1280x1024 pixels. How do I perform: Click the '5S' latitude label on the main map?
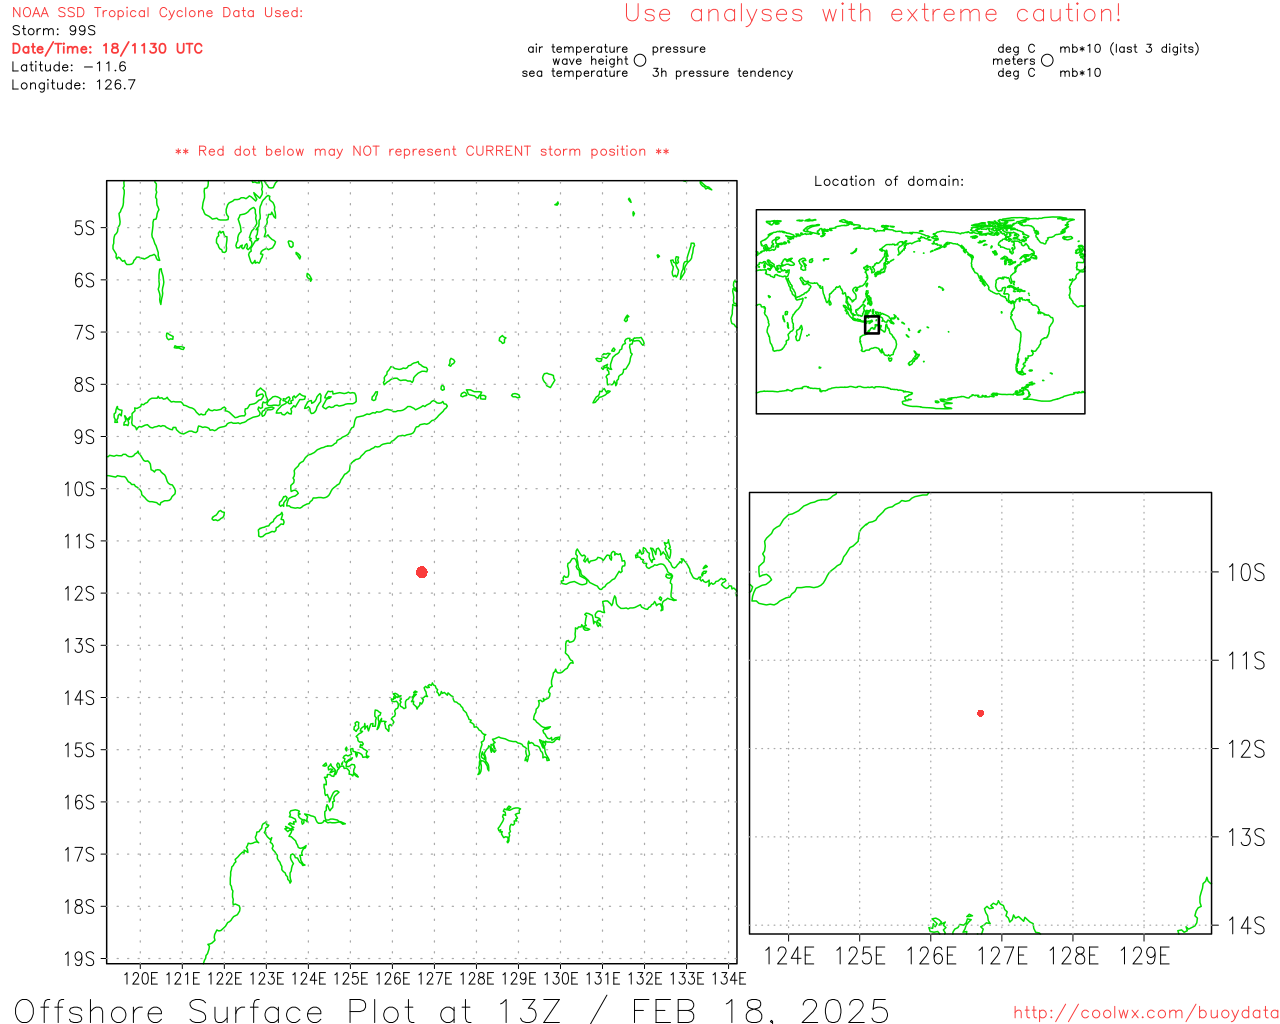84,228
